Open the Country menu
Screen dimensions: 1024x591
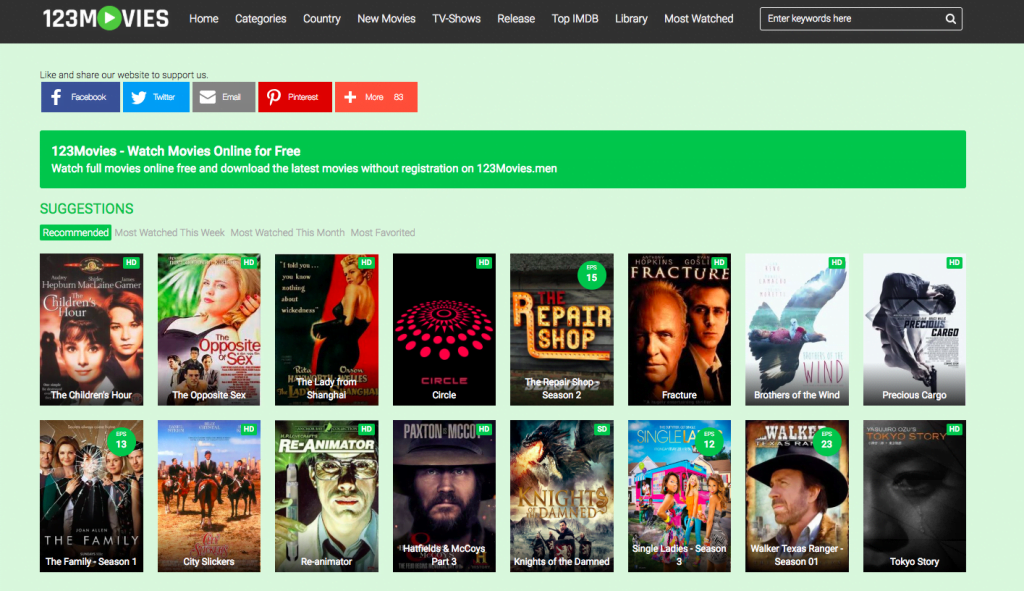coord(322,19)
